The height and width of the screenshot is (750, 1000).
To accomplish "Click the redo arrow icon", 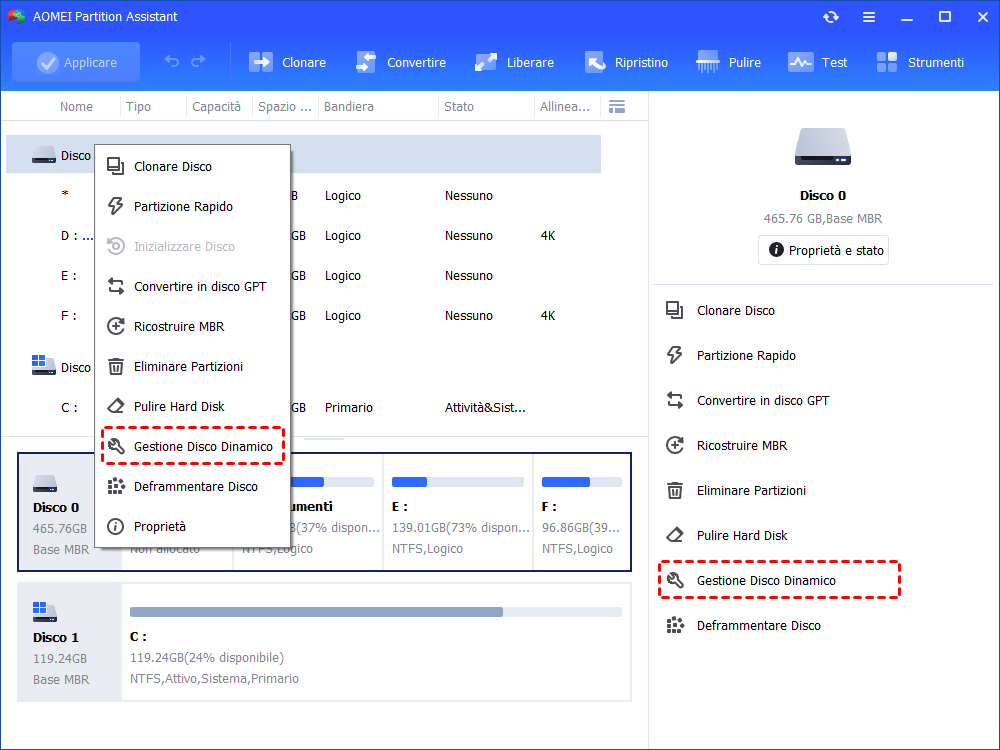I will pyautogui.click(x=198, y=61).
